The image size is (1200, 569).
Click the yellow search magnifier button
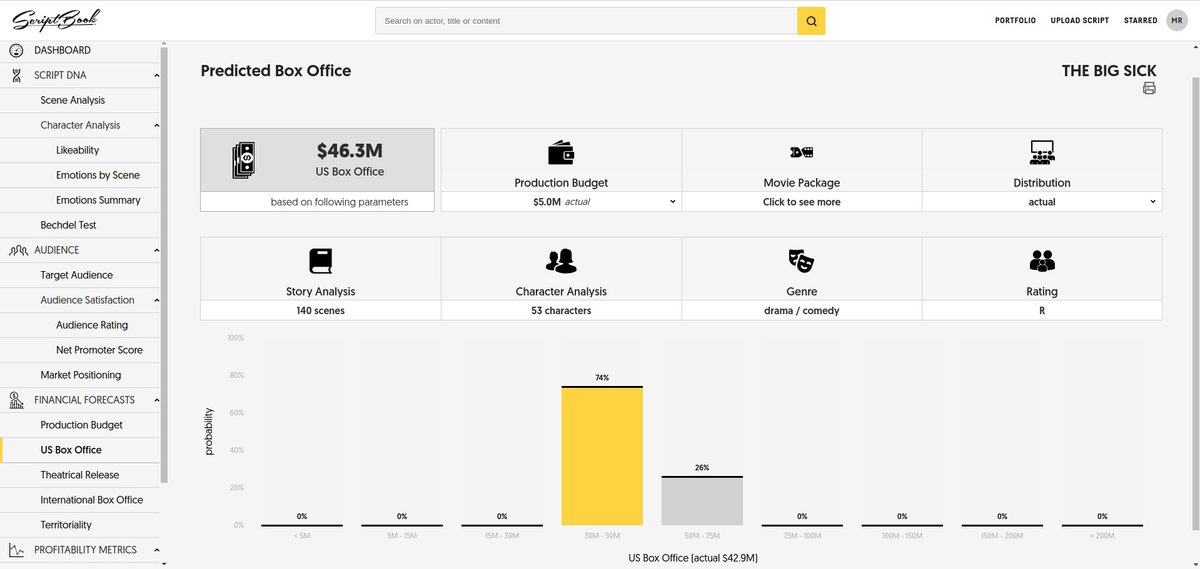[x=811, y=21]
